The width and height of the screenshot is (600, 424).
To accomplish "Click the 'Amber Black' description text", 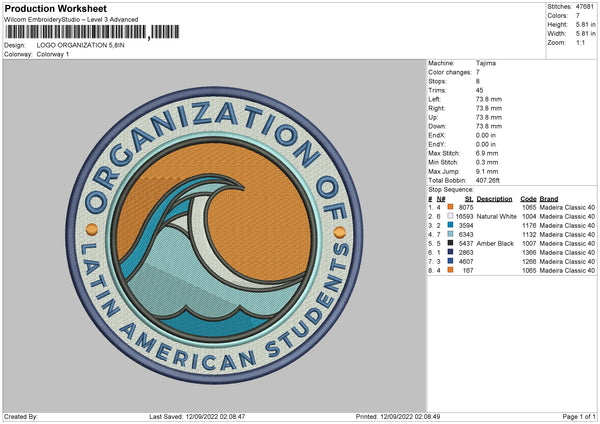I will click(495, 243).
